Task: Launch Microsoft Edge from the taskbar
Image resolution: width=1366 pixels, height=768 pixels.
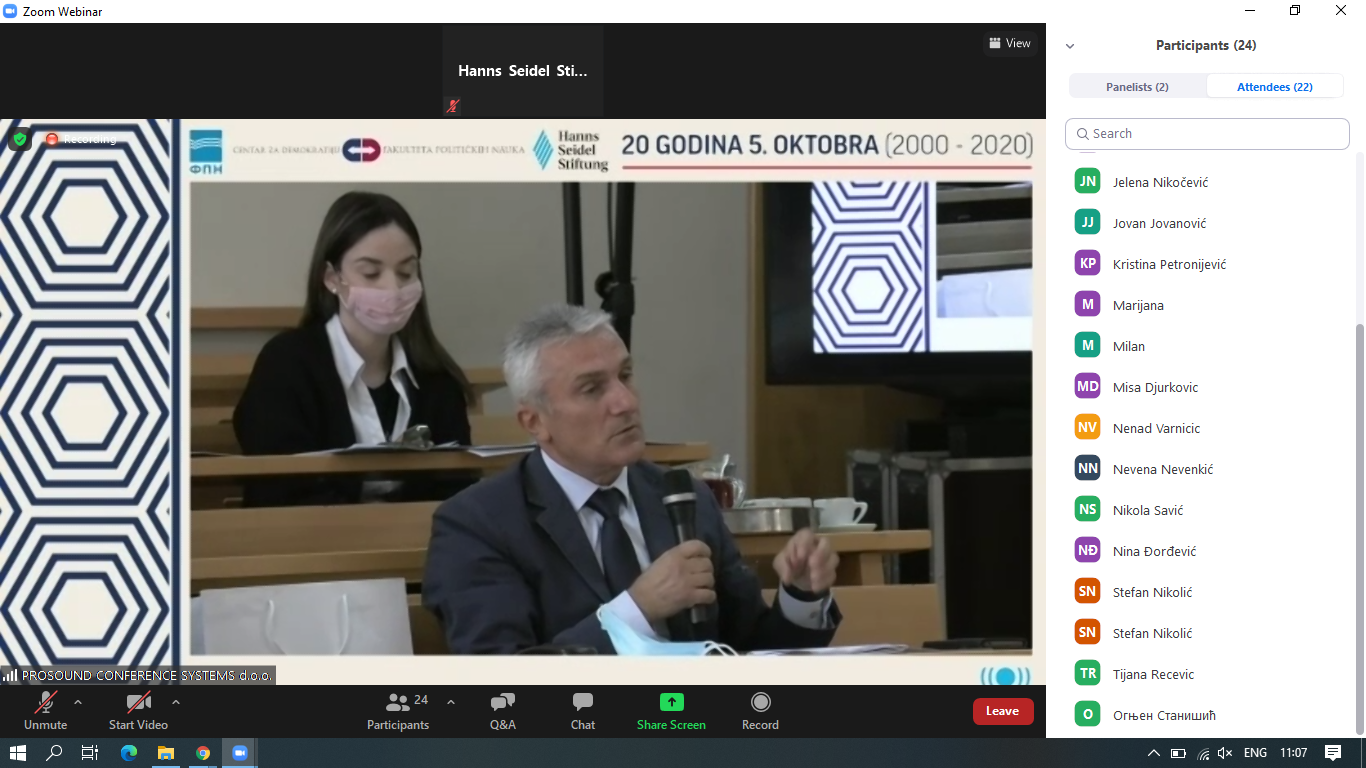Action: 128,752
